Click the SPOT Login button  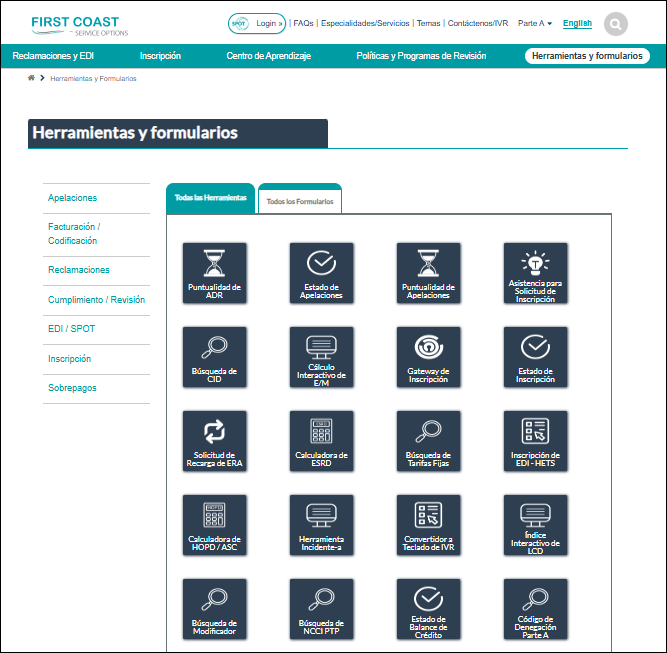(257, 22)
